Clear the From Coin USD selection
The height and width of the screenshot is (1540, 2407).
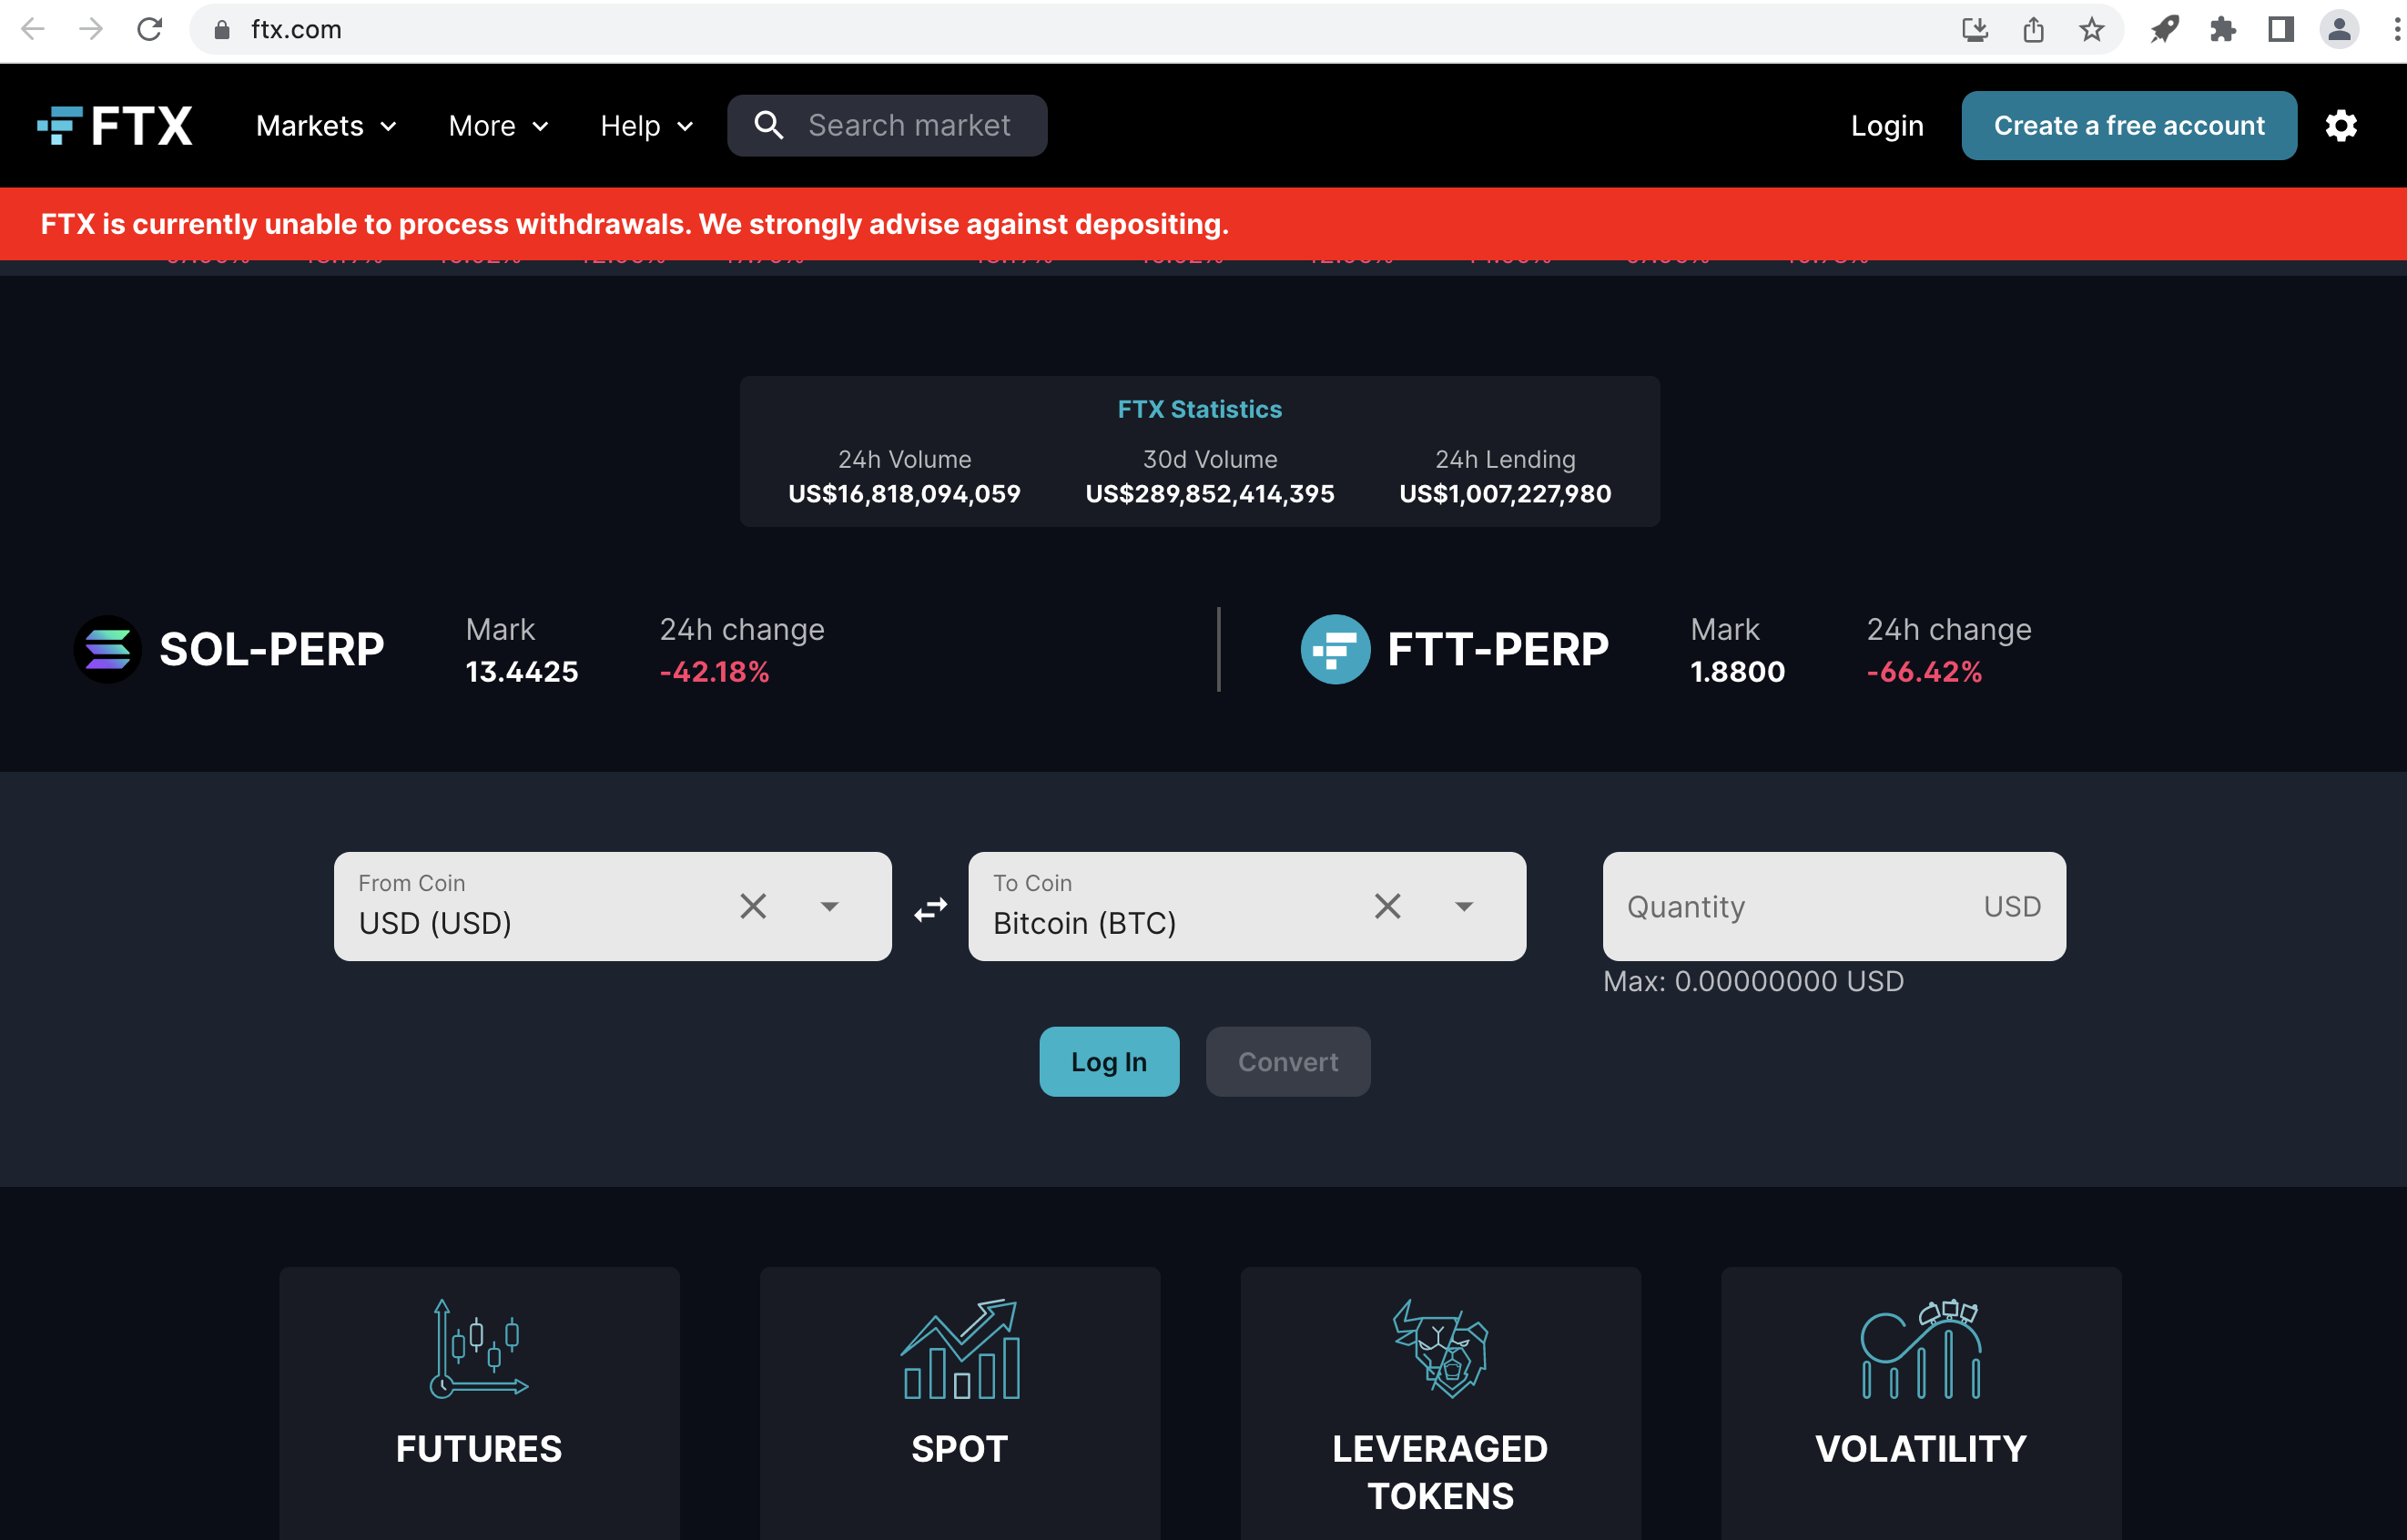tap(753, 906)
